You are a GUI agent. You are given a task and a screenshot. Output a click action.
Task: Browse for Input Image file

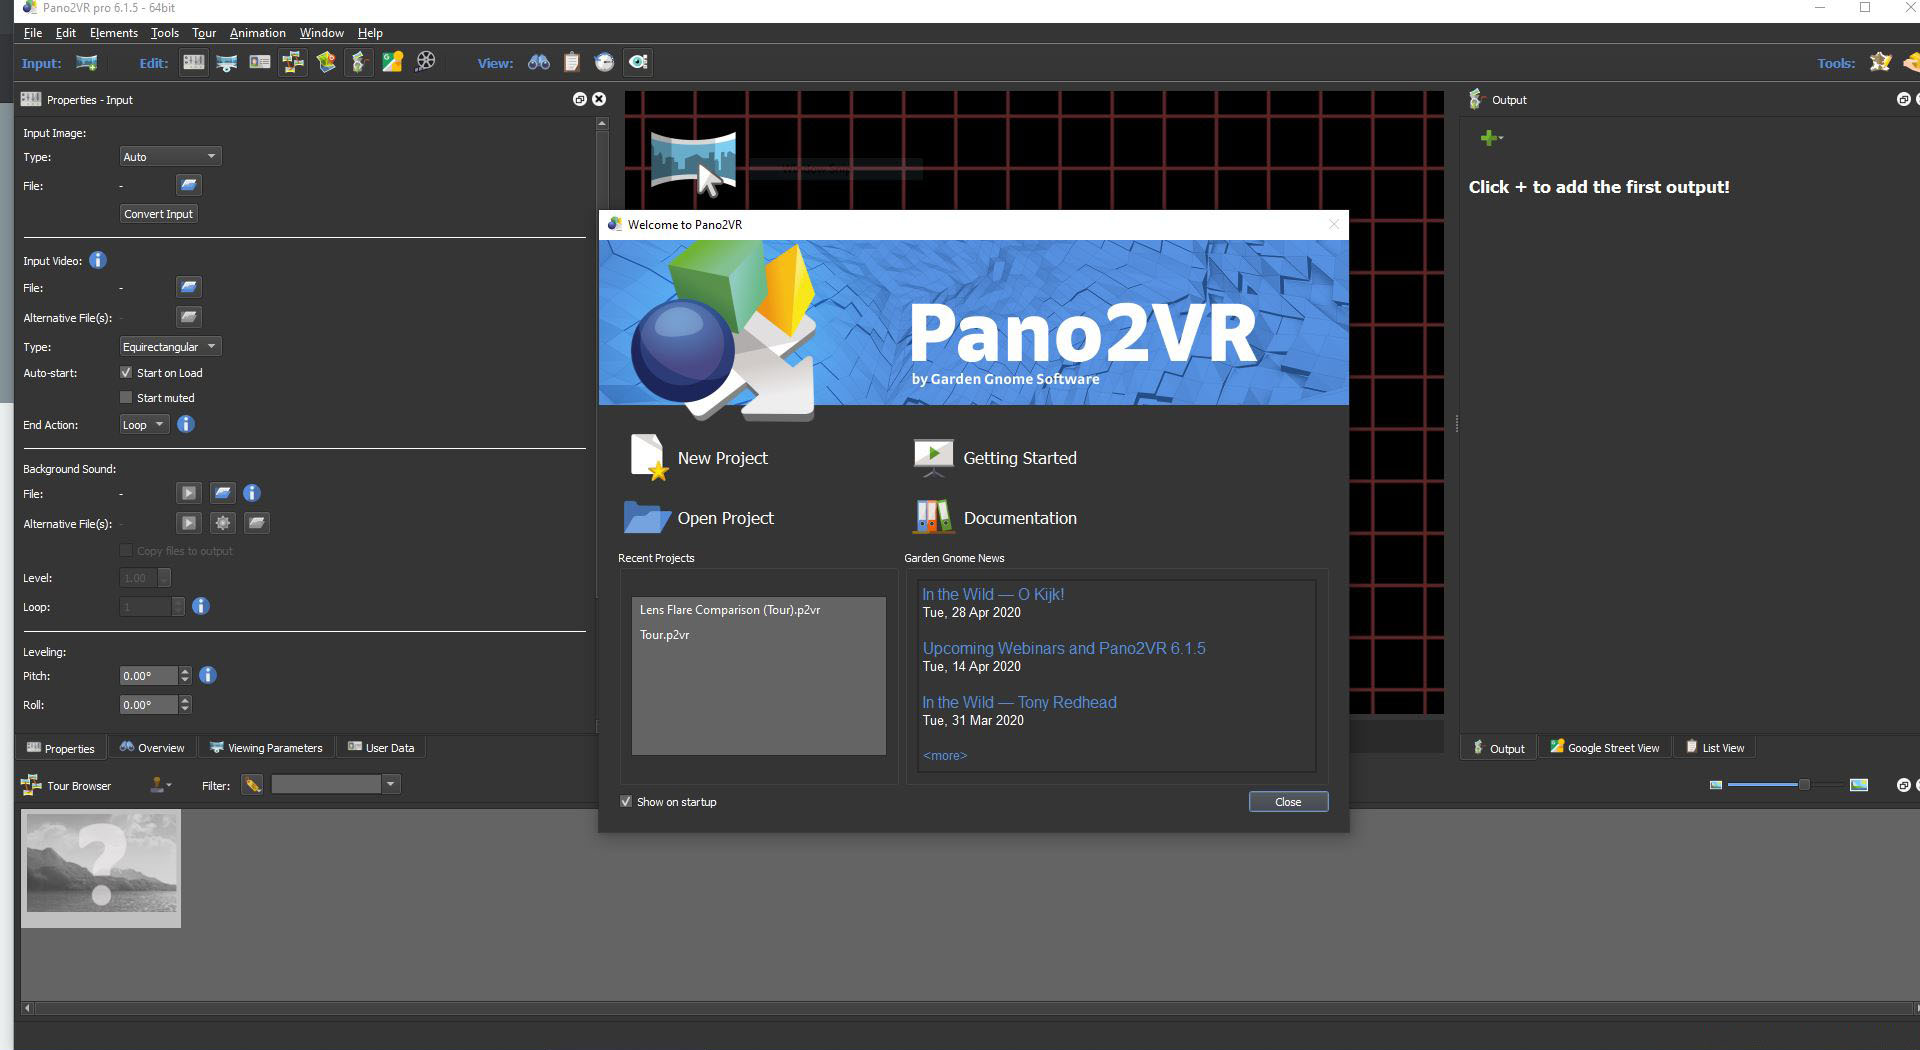[x=189, y=185]
